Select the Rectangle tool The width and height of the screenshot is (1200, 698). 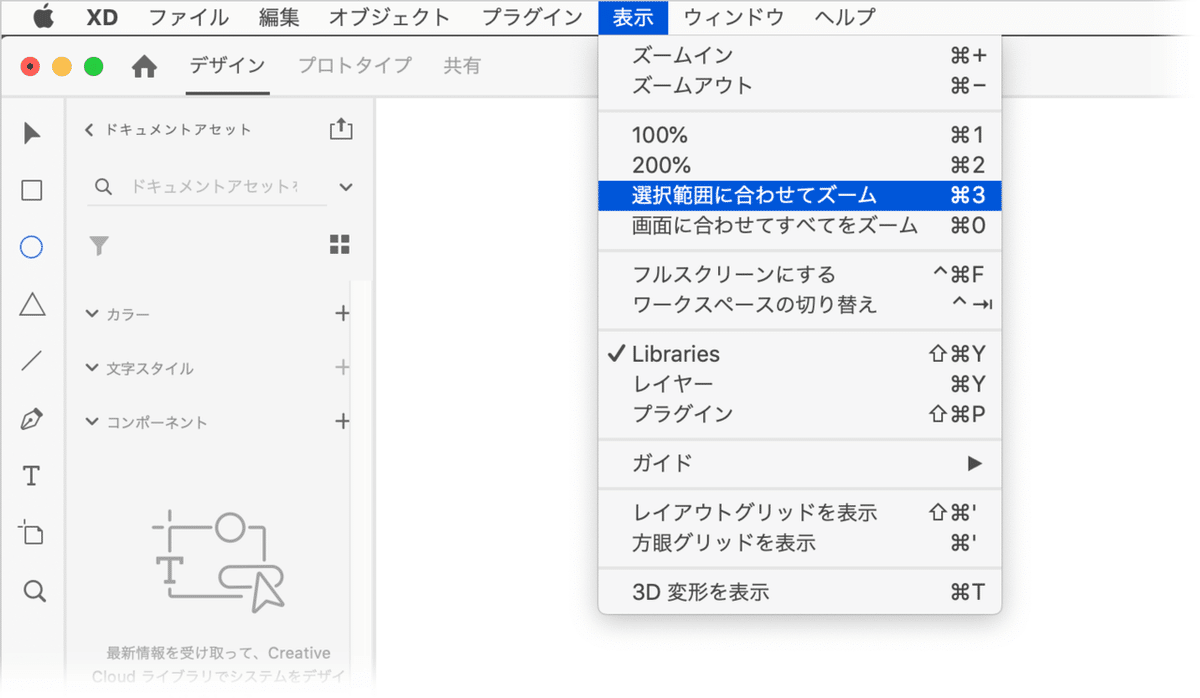32,190
